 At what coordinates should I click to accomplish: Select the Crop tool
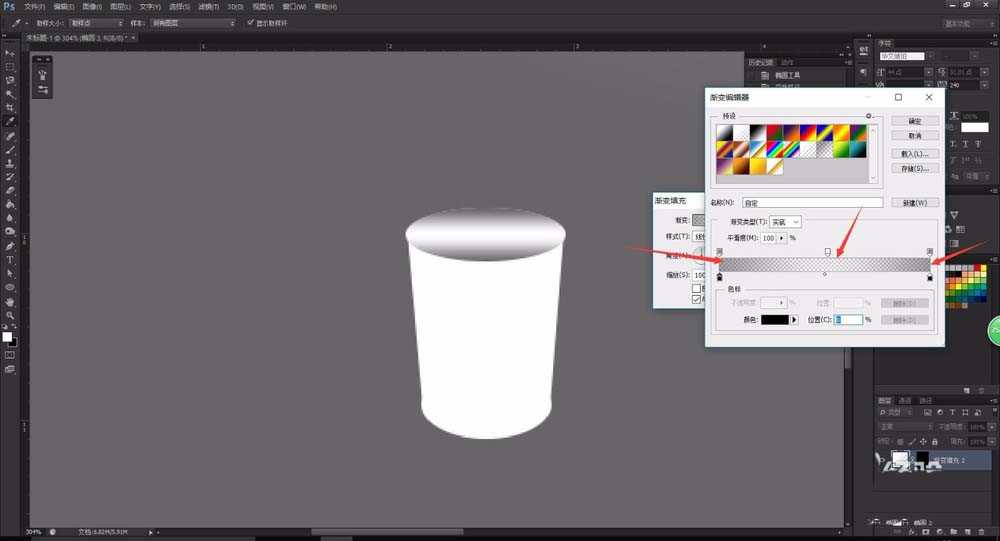pyautogui.click(x=10, y=107)
